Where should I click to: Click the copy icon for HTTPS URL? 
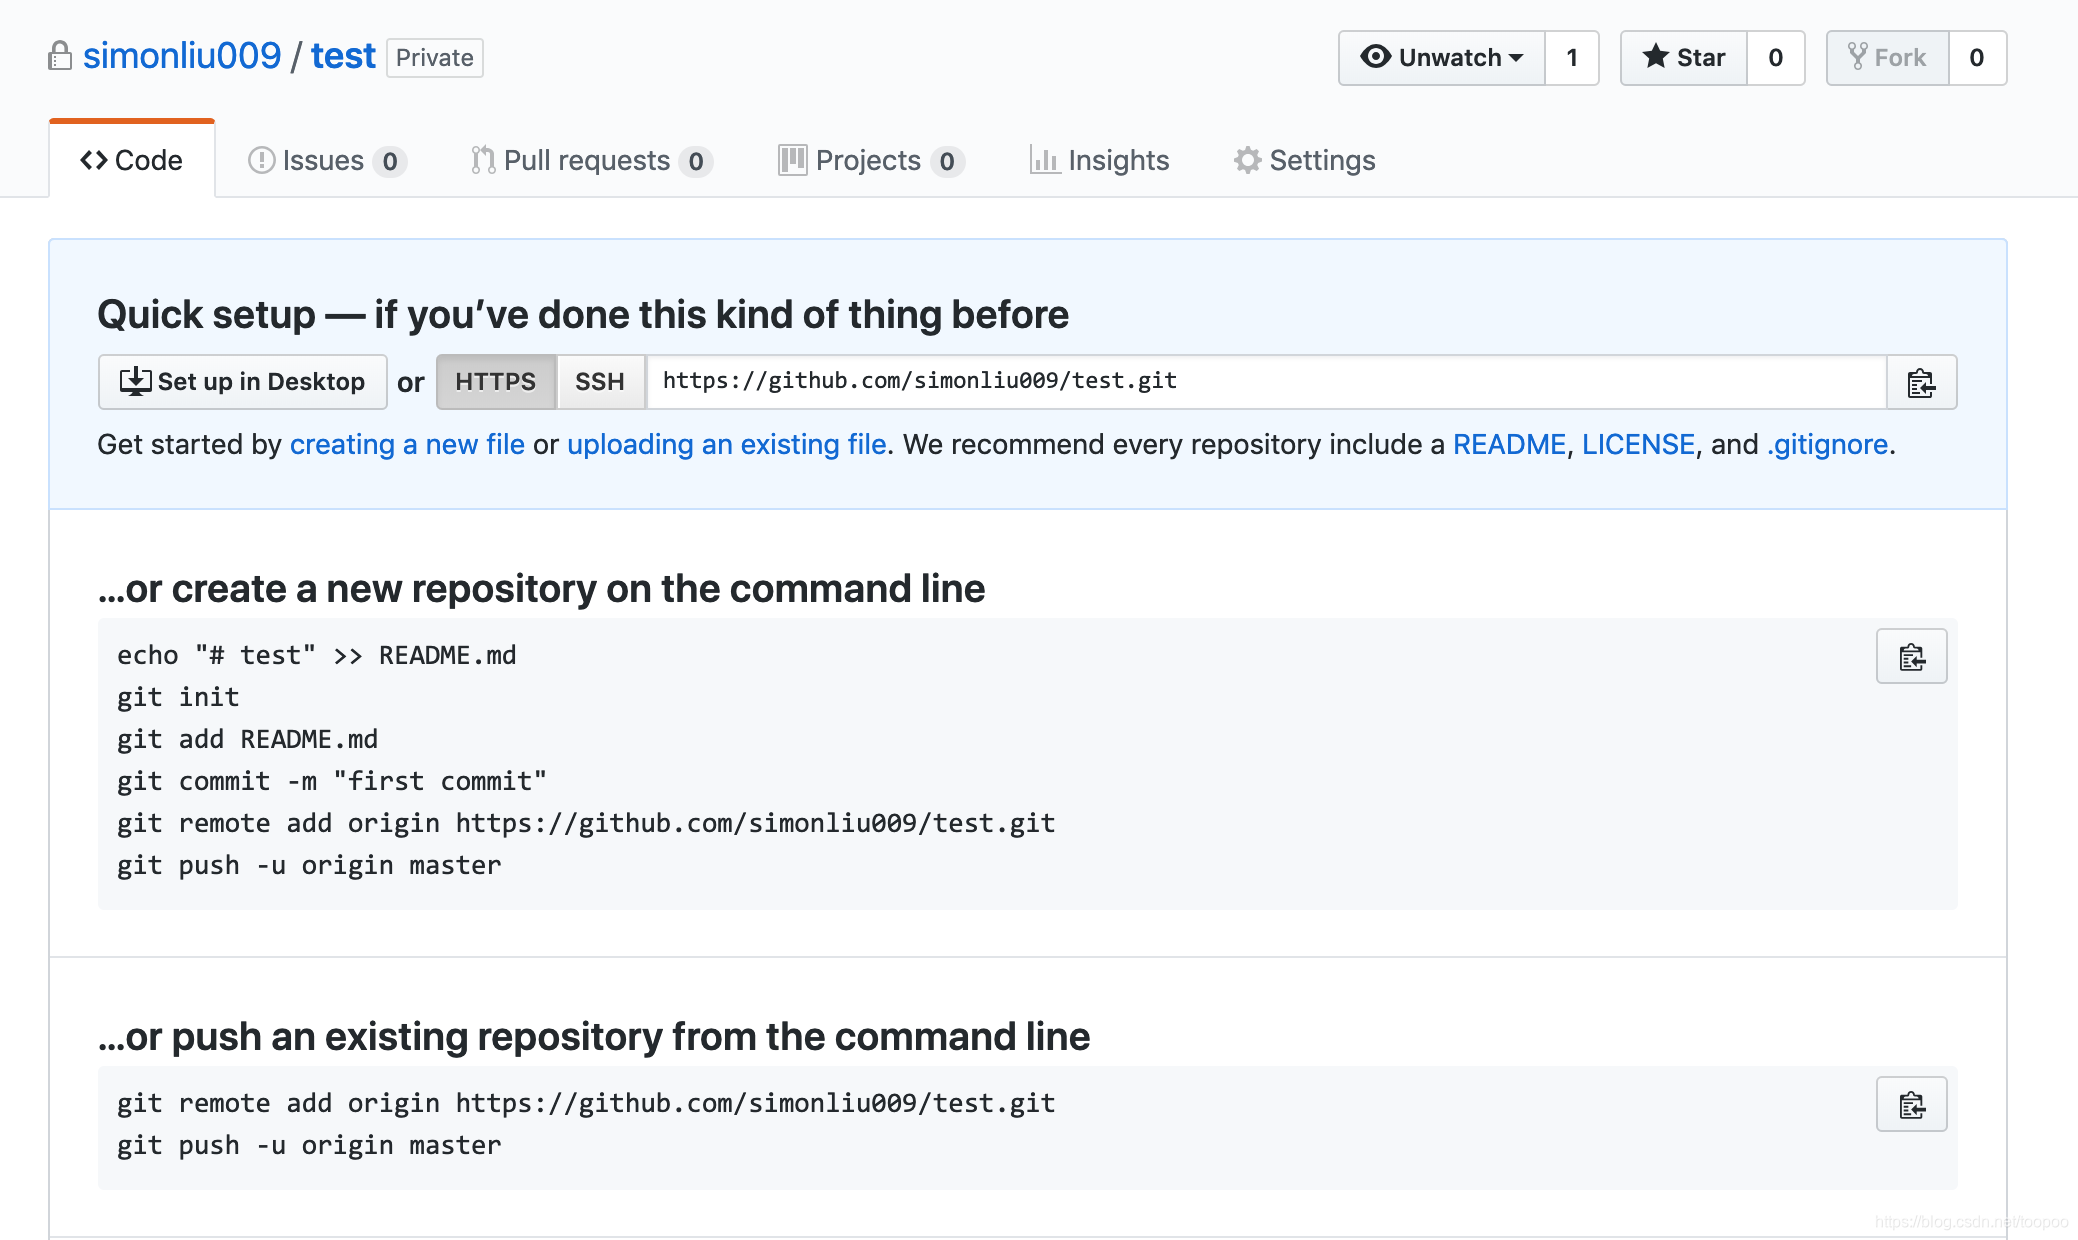coord(1922,381)
